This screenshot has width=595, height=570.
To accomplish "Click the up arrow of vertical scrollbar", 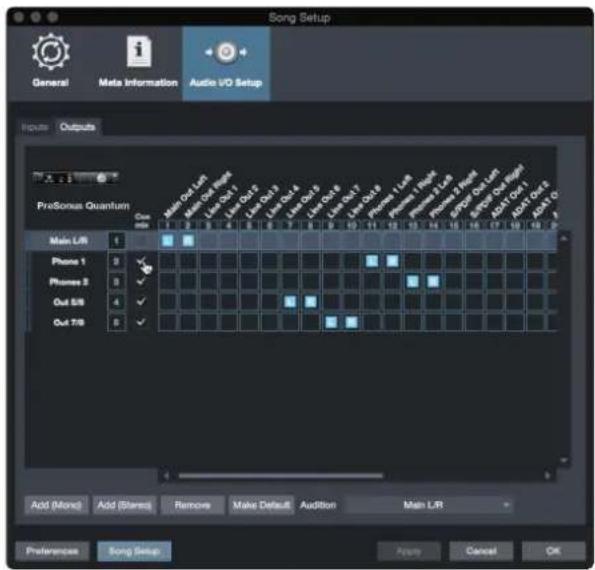I will point(564,239).
